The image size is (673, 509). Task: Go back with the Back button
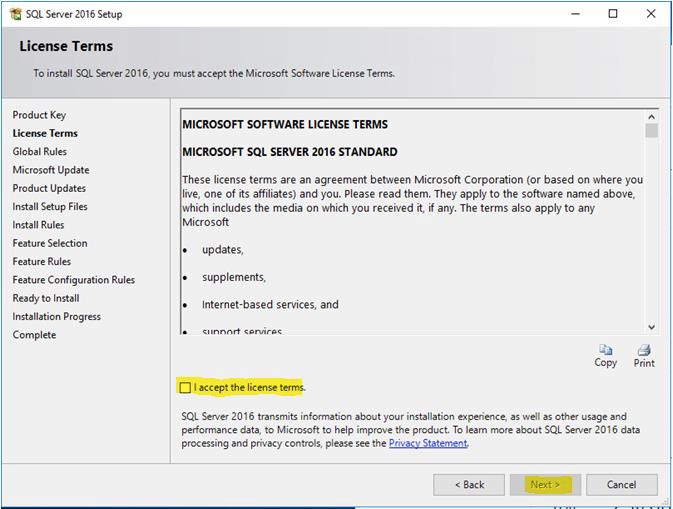[x=468, y=484]
